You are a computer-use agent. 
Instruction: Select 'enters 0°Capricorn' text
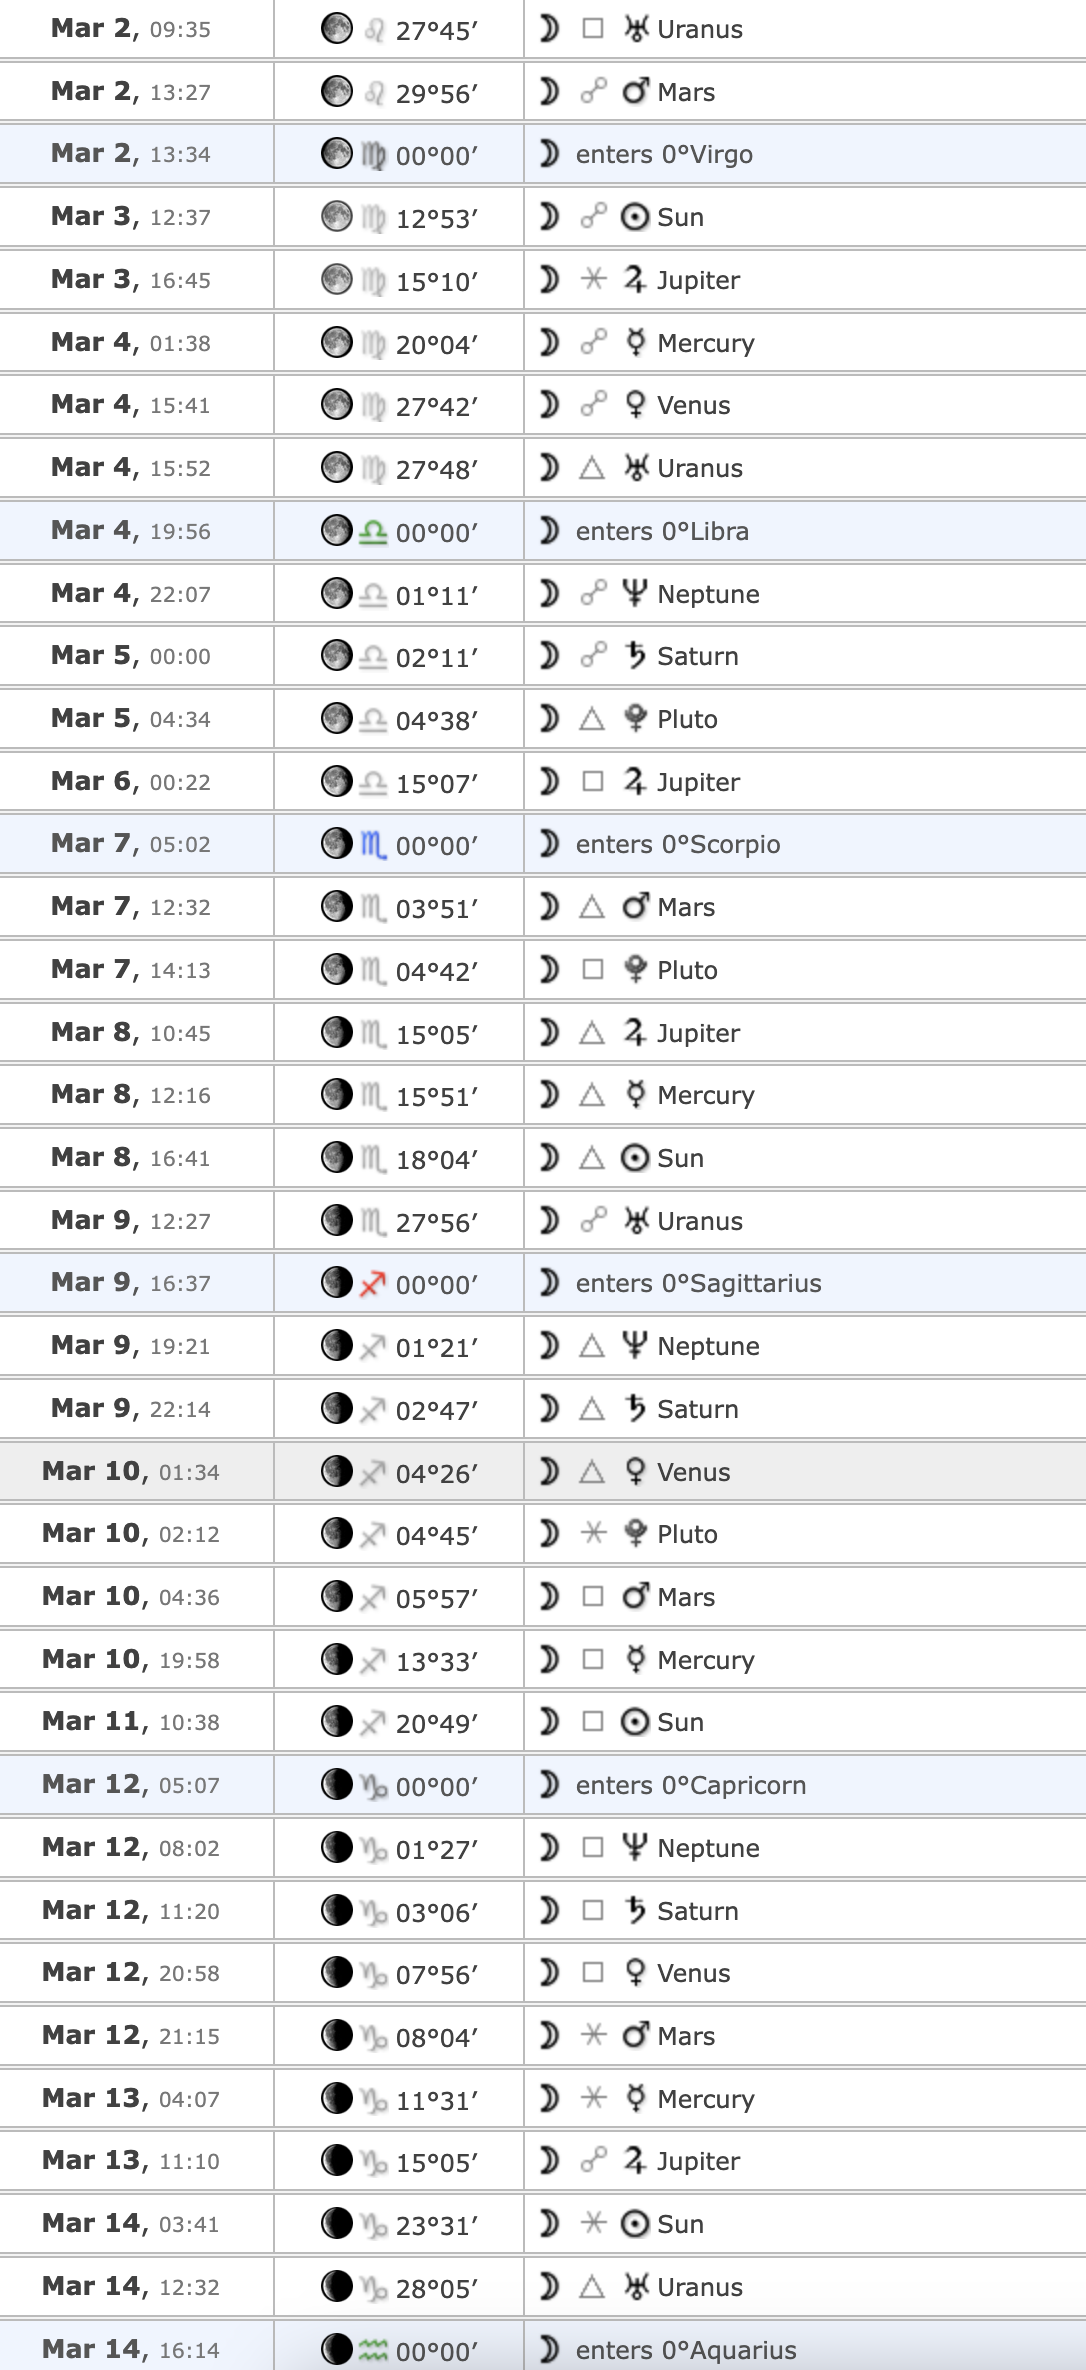(x=690, y=1785)
